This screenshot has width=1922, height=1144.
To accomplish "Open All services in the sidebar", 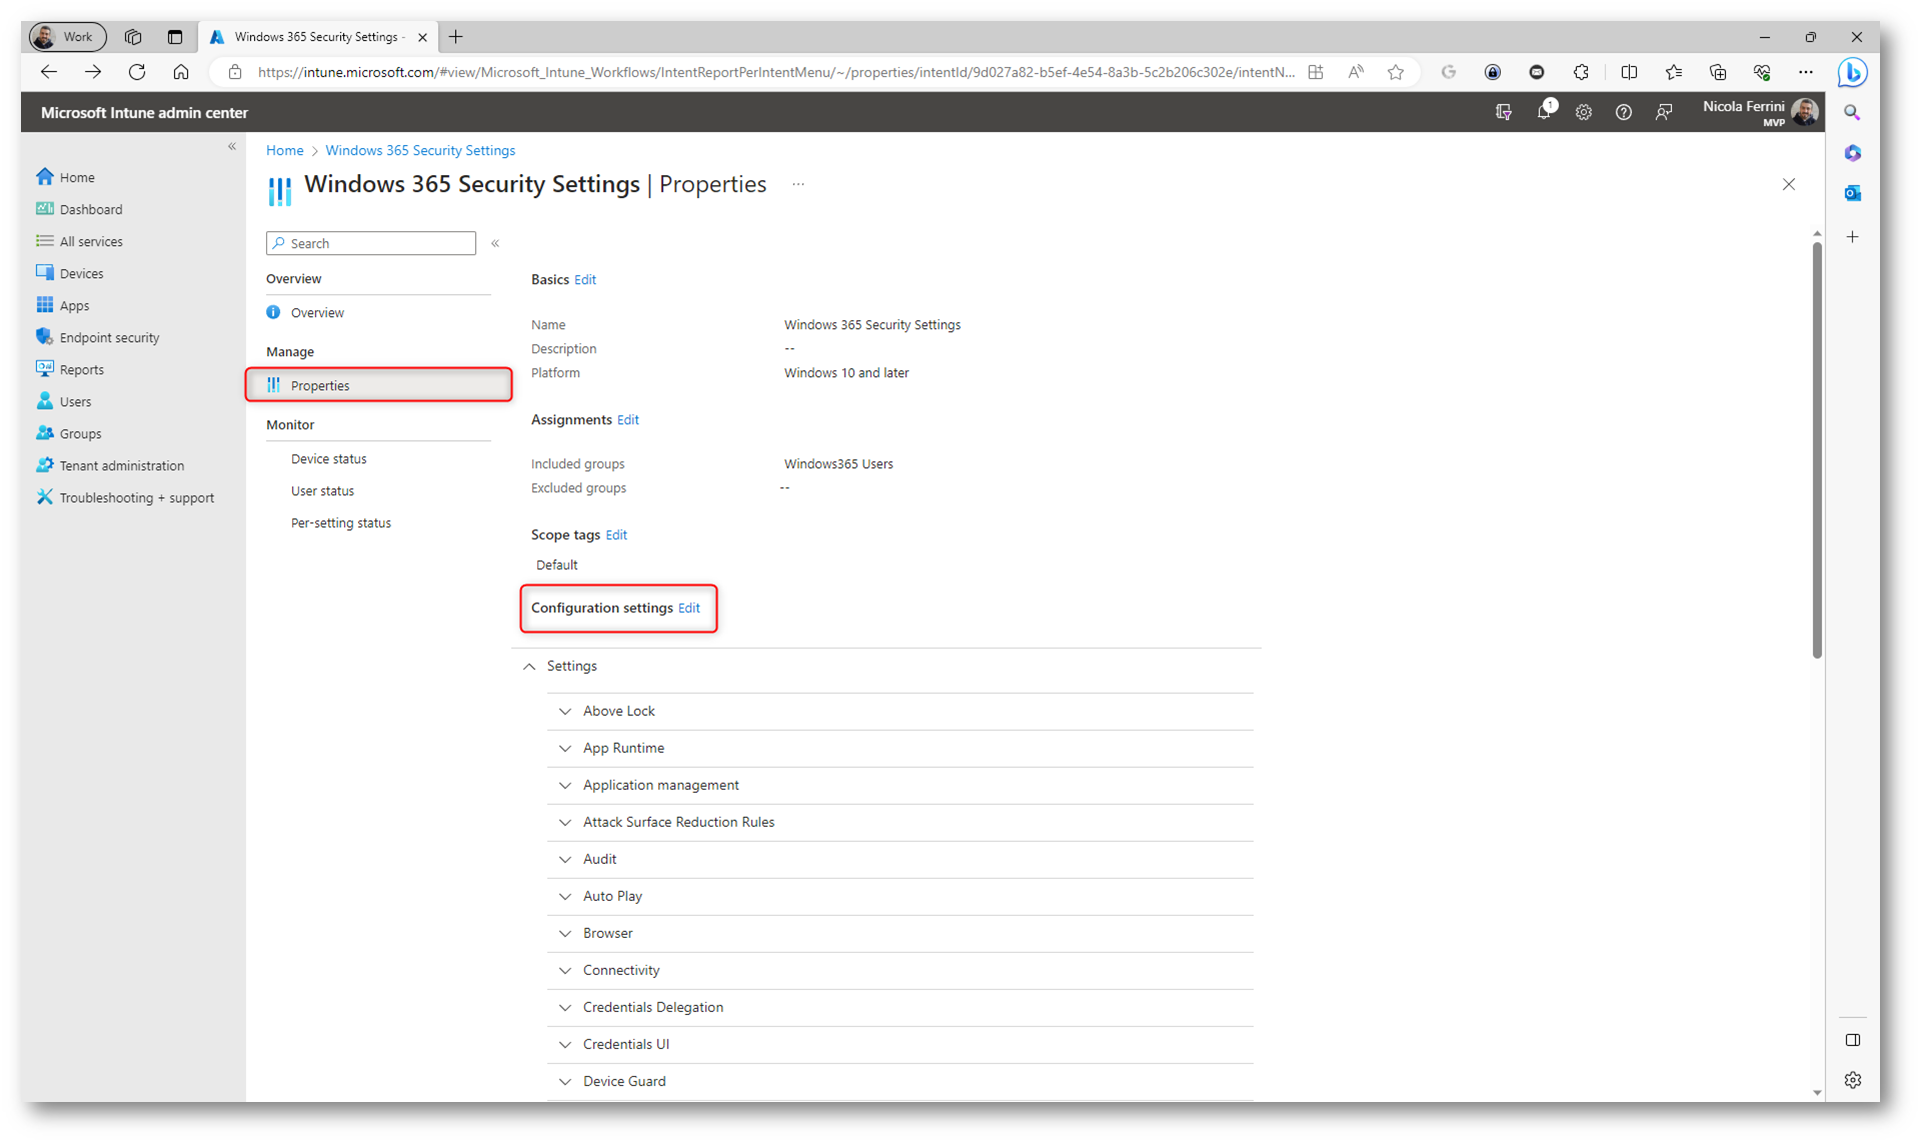I will tap(90, 241).
